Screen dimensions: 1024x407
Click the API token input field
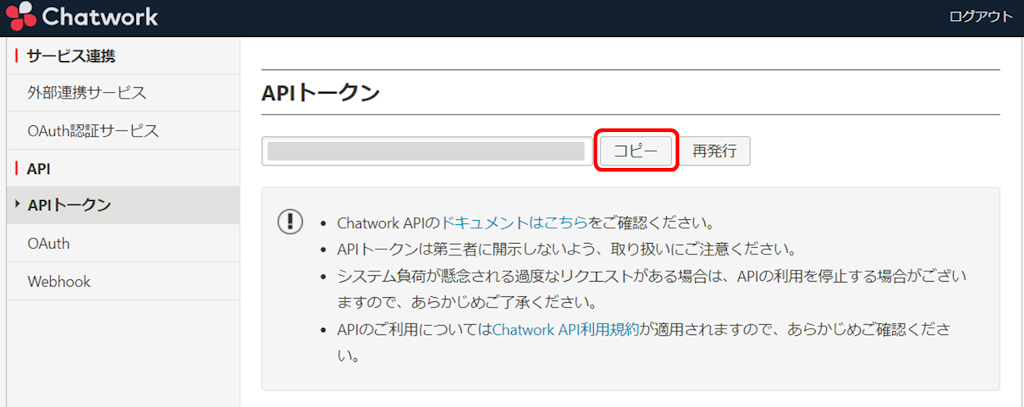[427, 151]
